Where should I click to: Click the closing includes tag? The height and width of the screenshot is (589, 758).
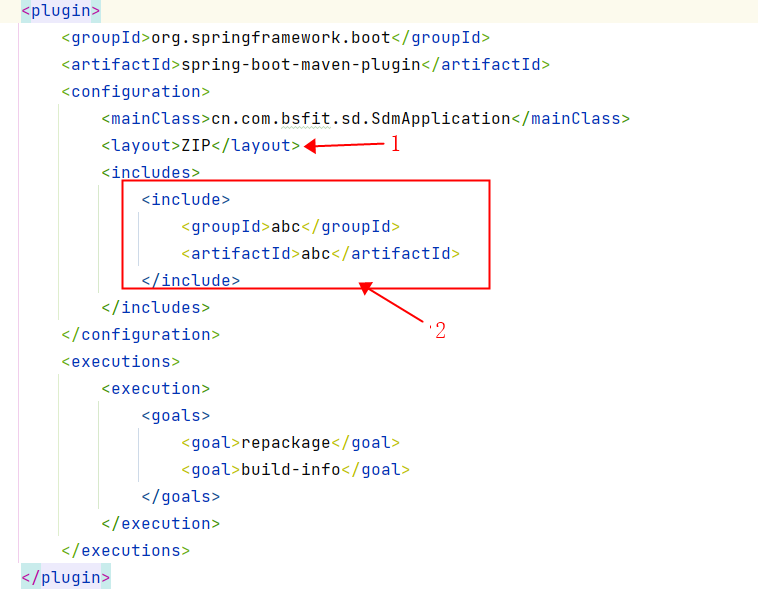coord(156,308)
